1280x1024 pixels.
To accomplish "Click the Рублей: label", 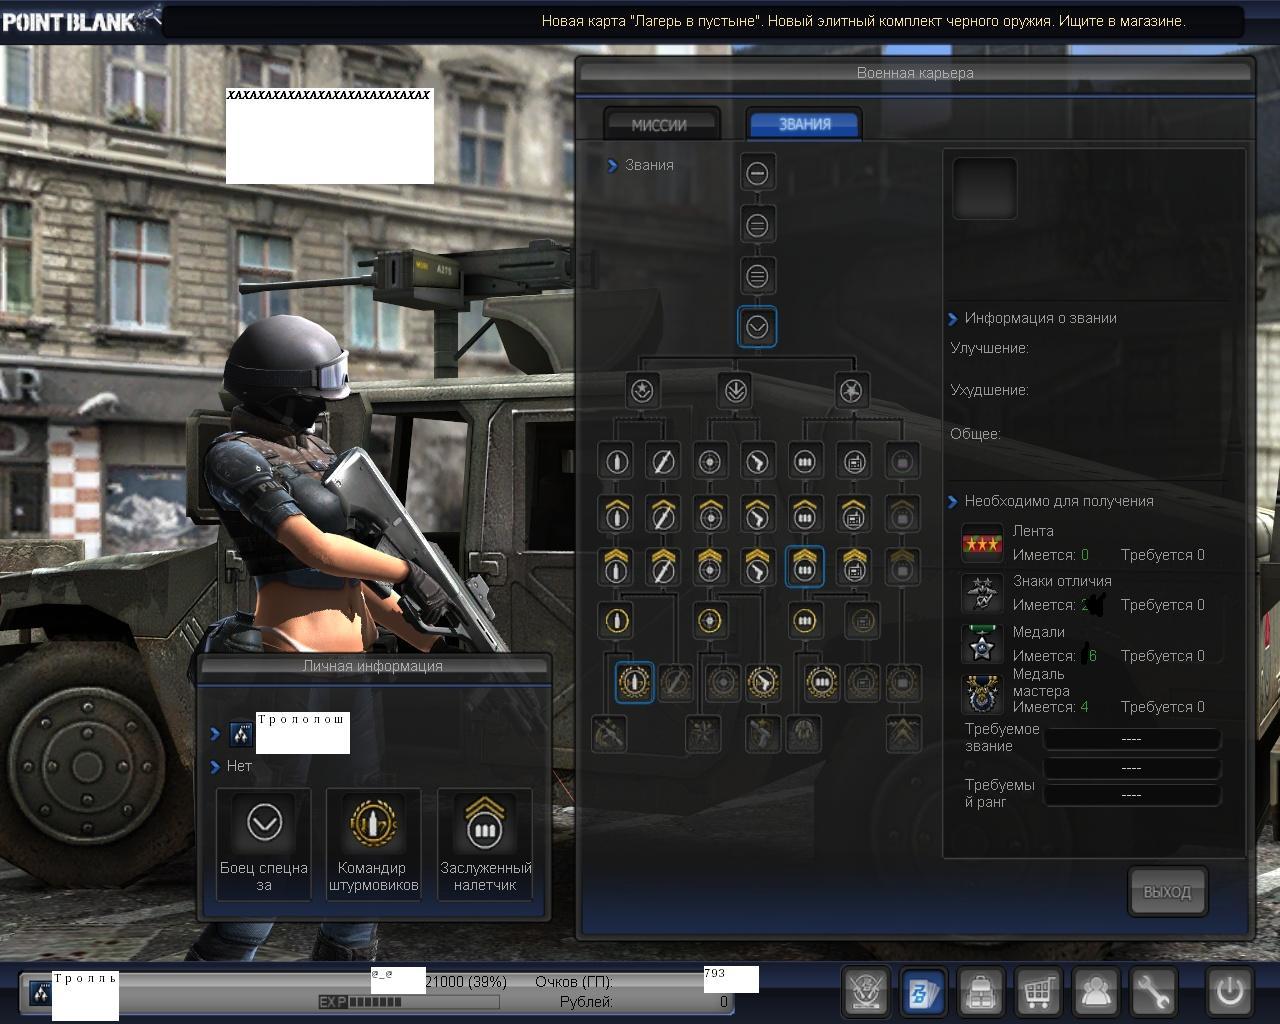I will [587, 1002].
